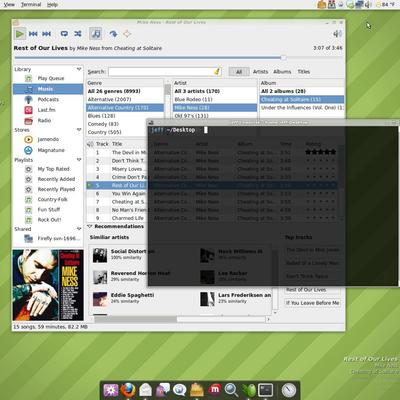Toggle repeat mode
400x400 pixels.
click(x=64, y=34)
